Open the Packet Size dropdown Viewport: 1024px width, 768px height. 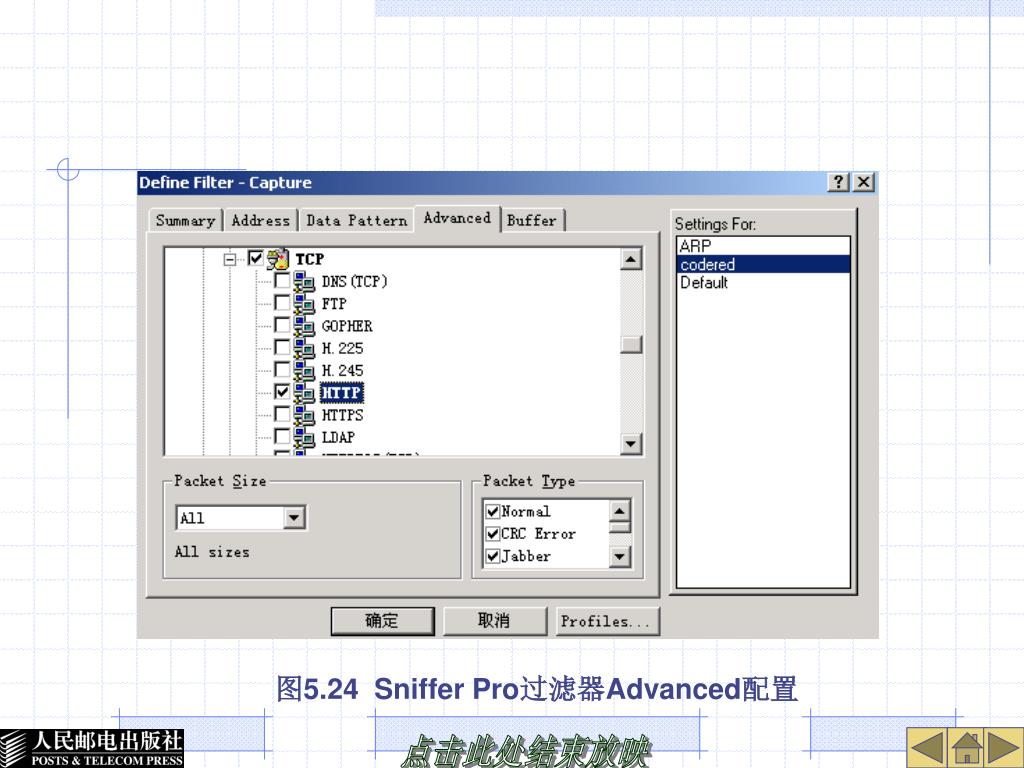coord(294,518)
